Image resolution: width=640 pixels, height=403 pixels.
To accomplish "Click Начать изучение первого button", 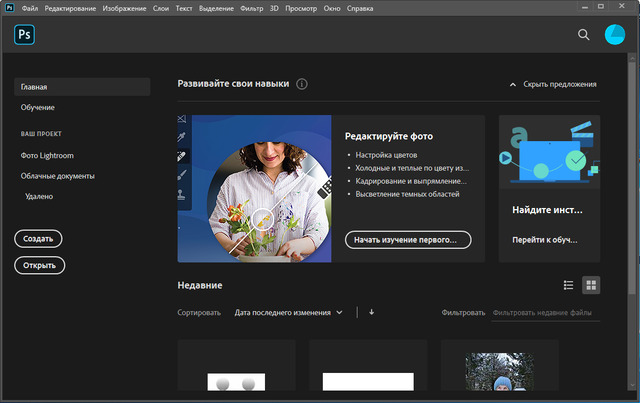I will [x=407, y=240].
